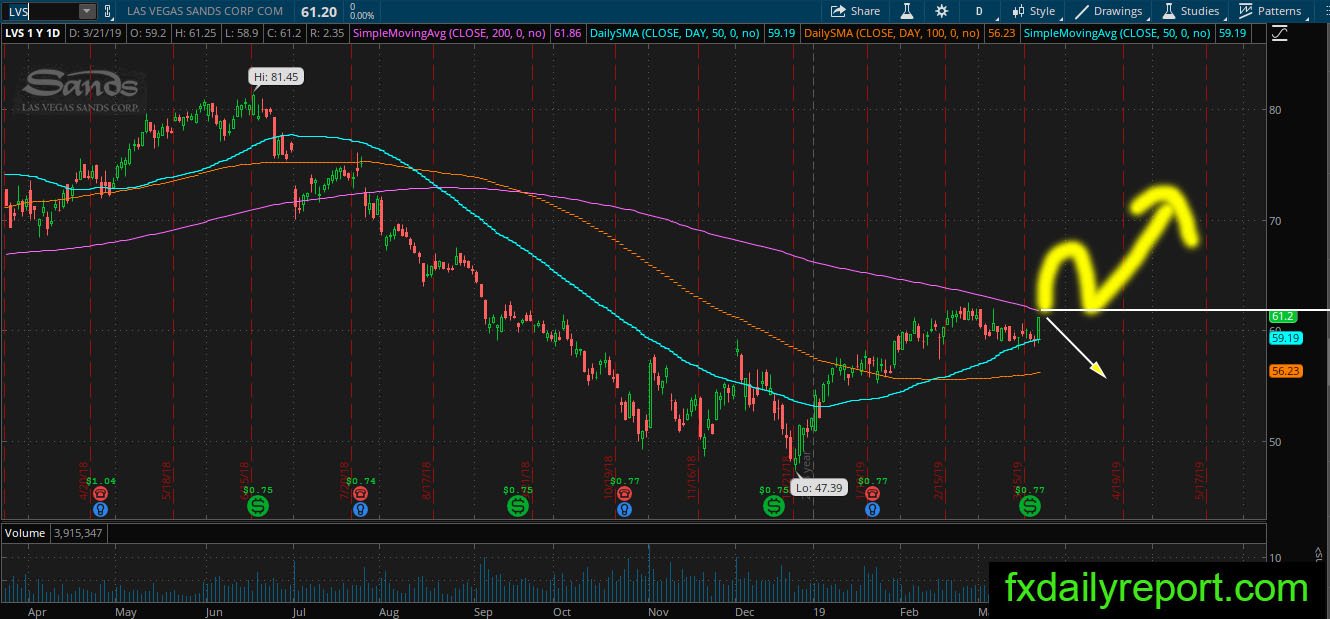This screenshot has height=619, width=1330.
Task: Click the Nov label on time axis
Action: (657, 611)
